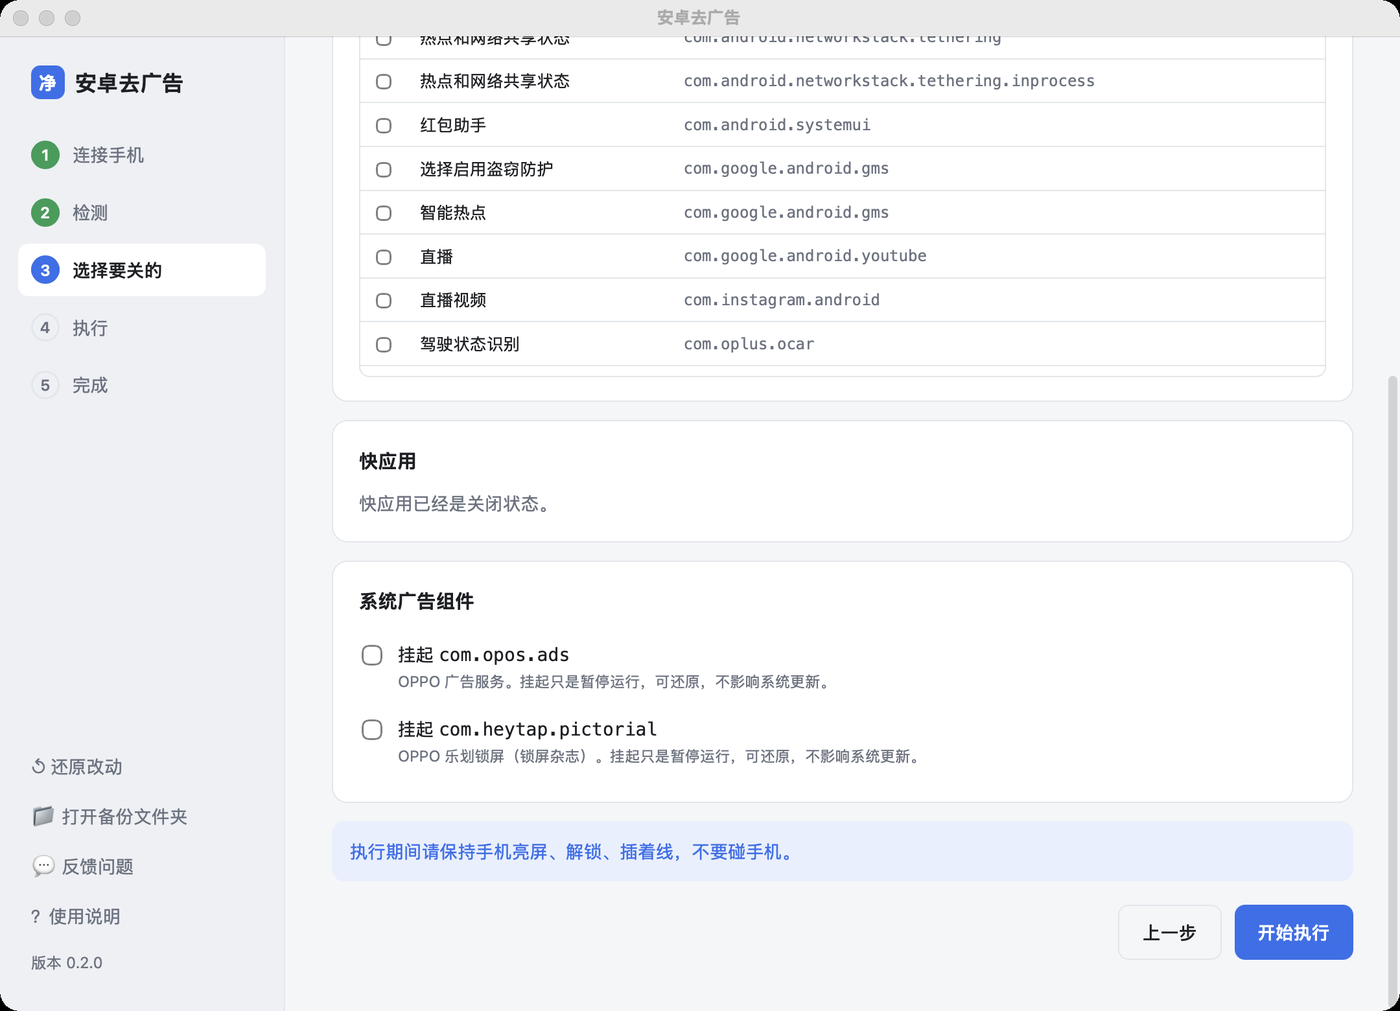Click the folder icon beside 打开备份文件夹

[x=43, y=816]
